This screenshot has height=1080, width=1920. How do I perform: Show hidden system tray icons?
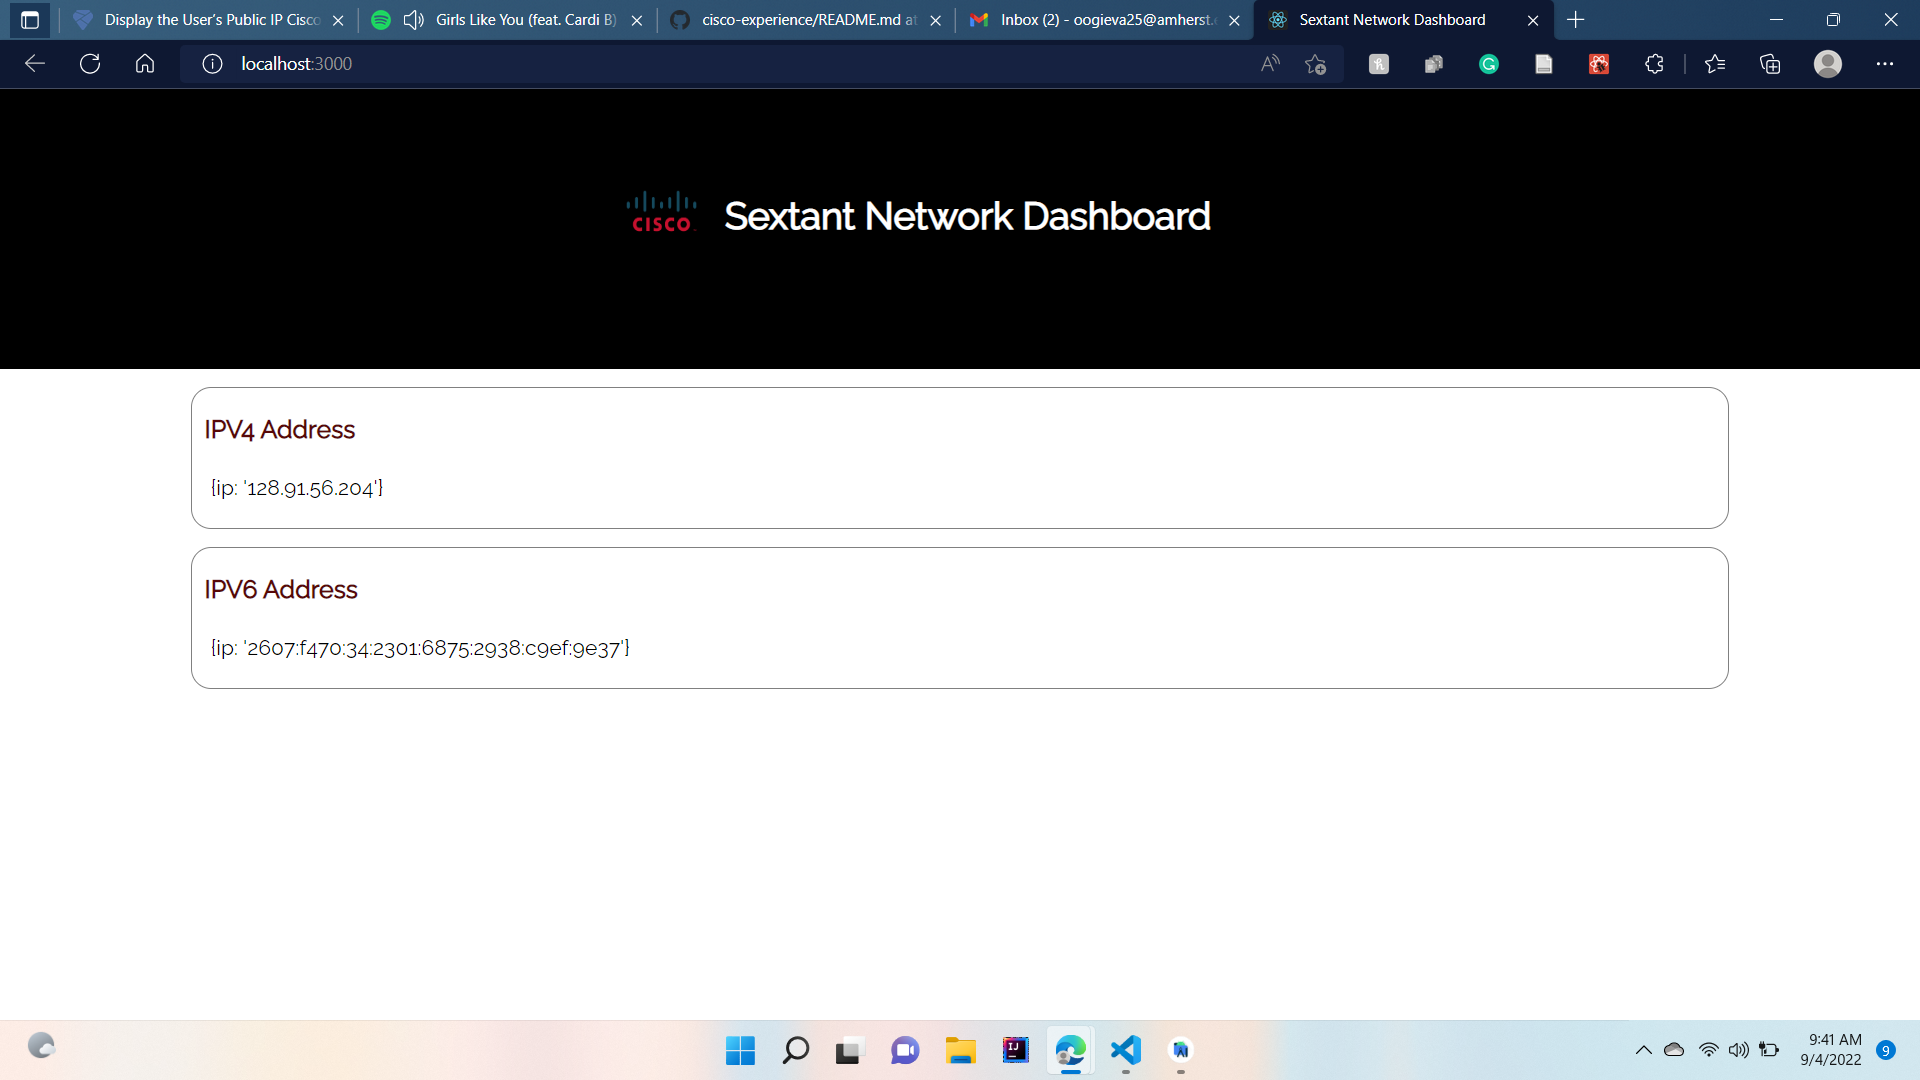[x=1643, y=1050]
